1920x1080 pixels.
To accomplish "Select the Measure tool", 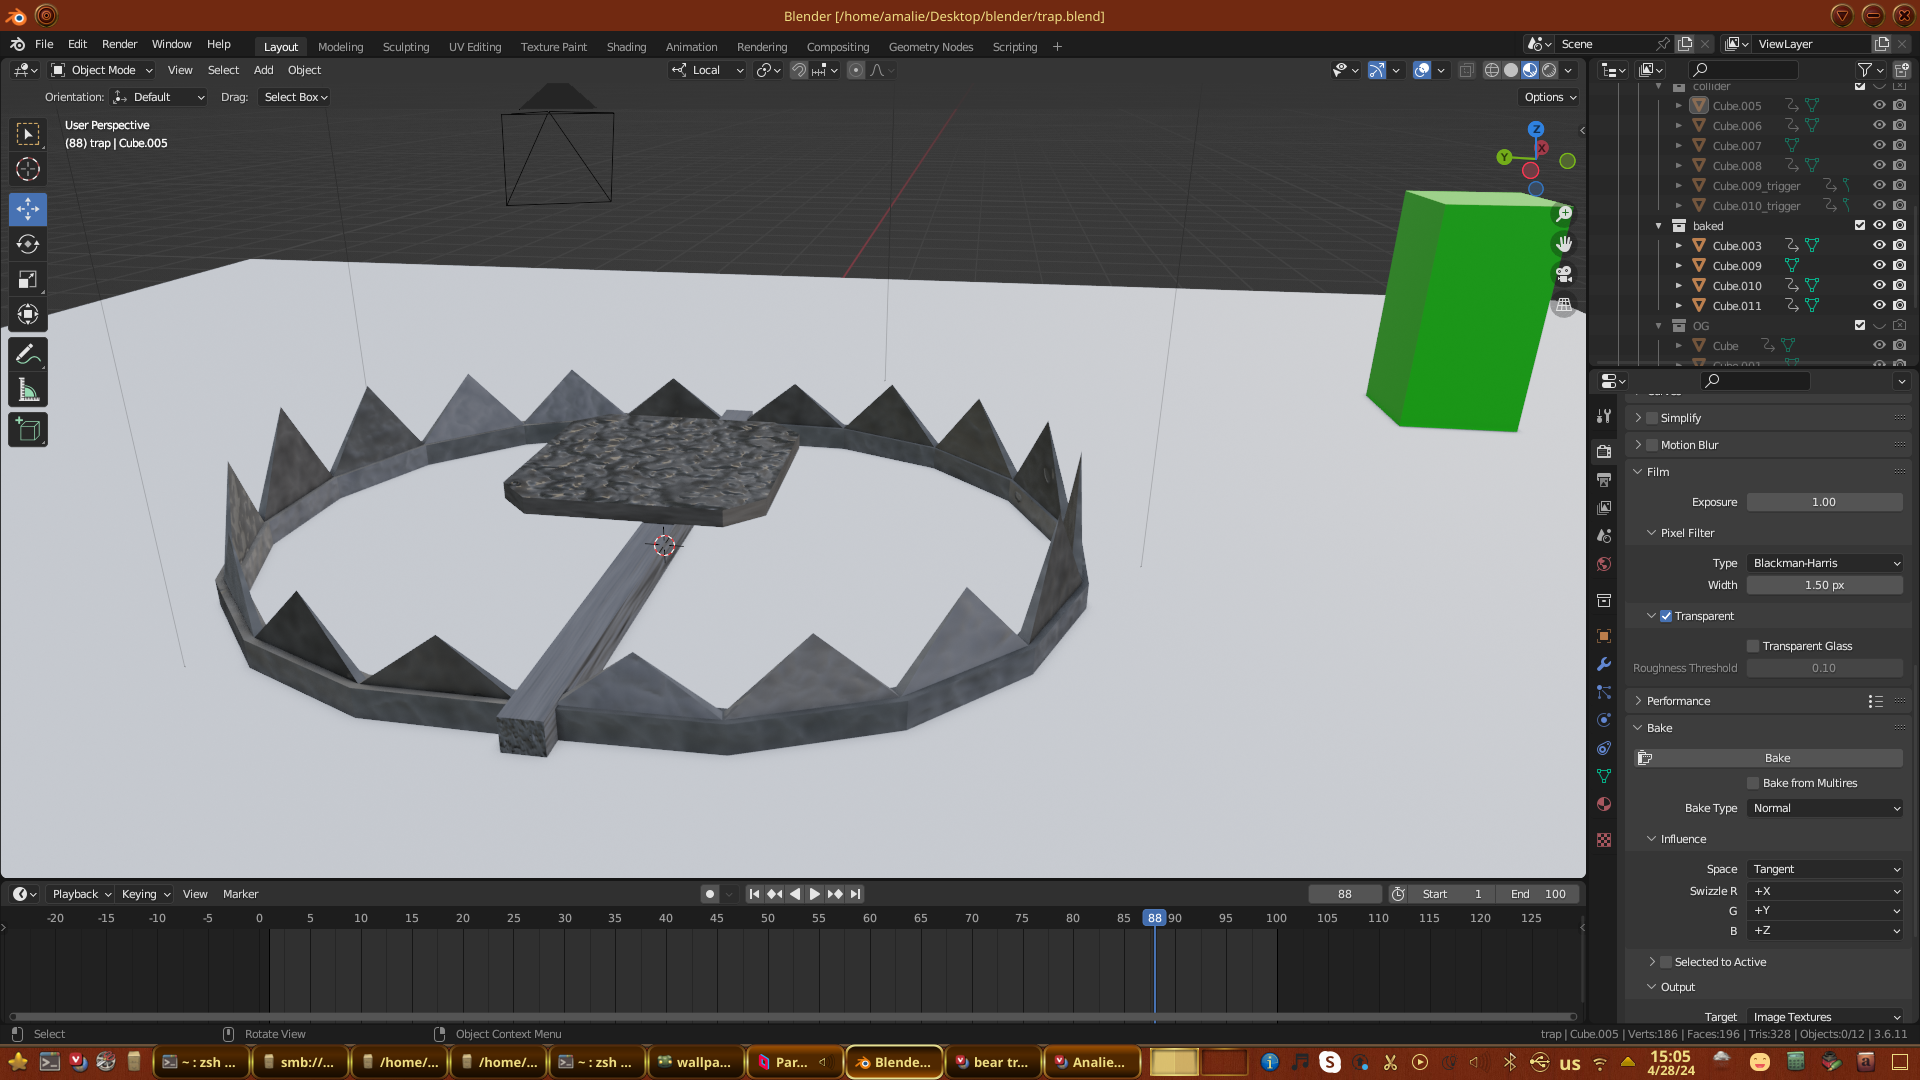I will [x=28, y=391].
